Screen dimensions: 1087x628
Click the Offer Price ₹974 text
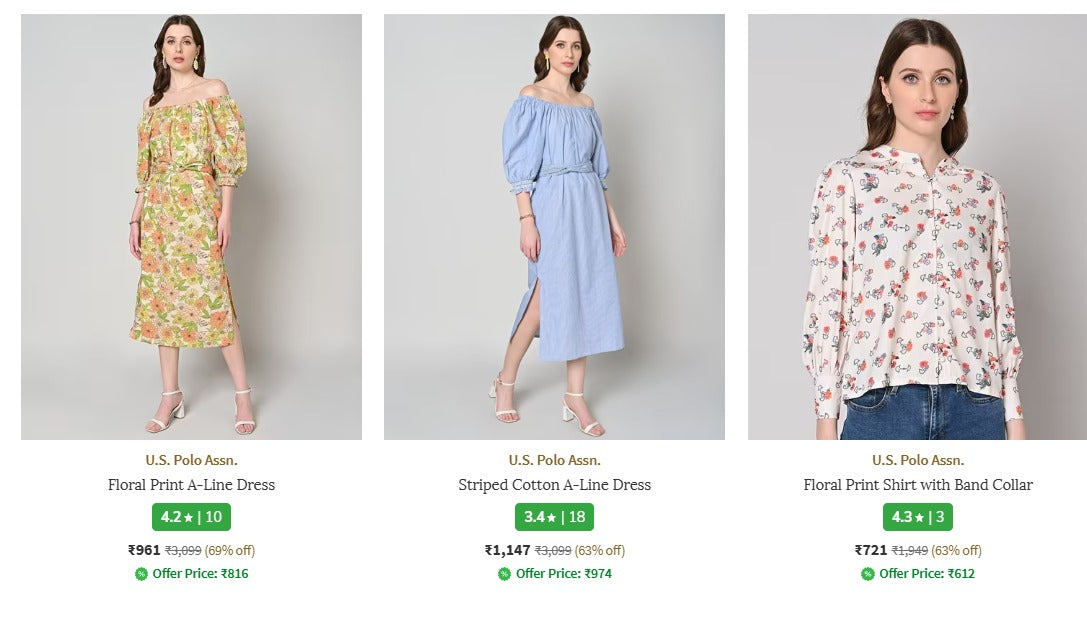point(563,574)
